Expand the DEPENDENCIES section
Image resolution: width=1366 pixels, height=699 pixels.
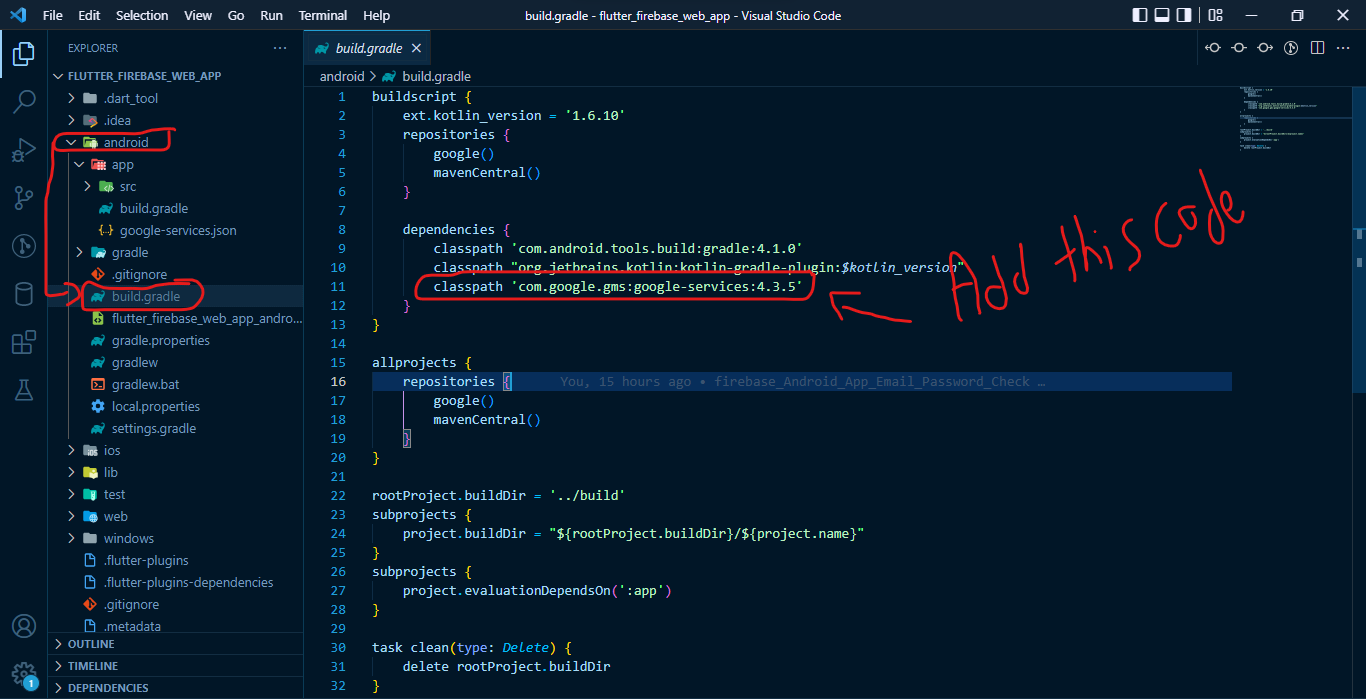[176, 688]
